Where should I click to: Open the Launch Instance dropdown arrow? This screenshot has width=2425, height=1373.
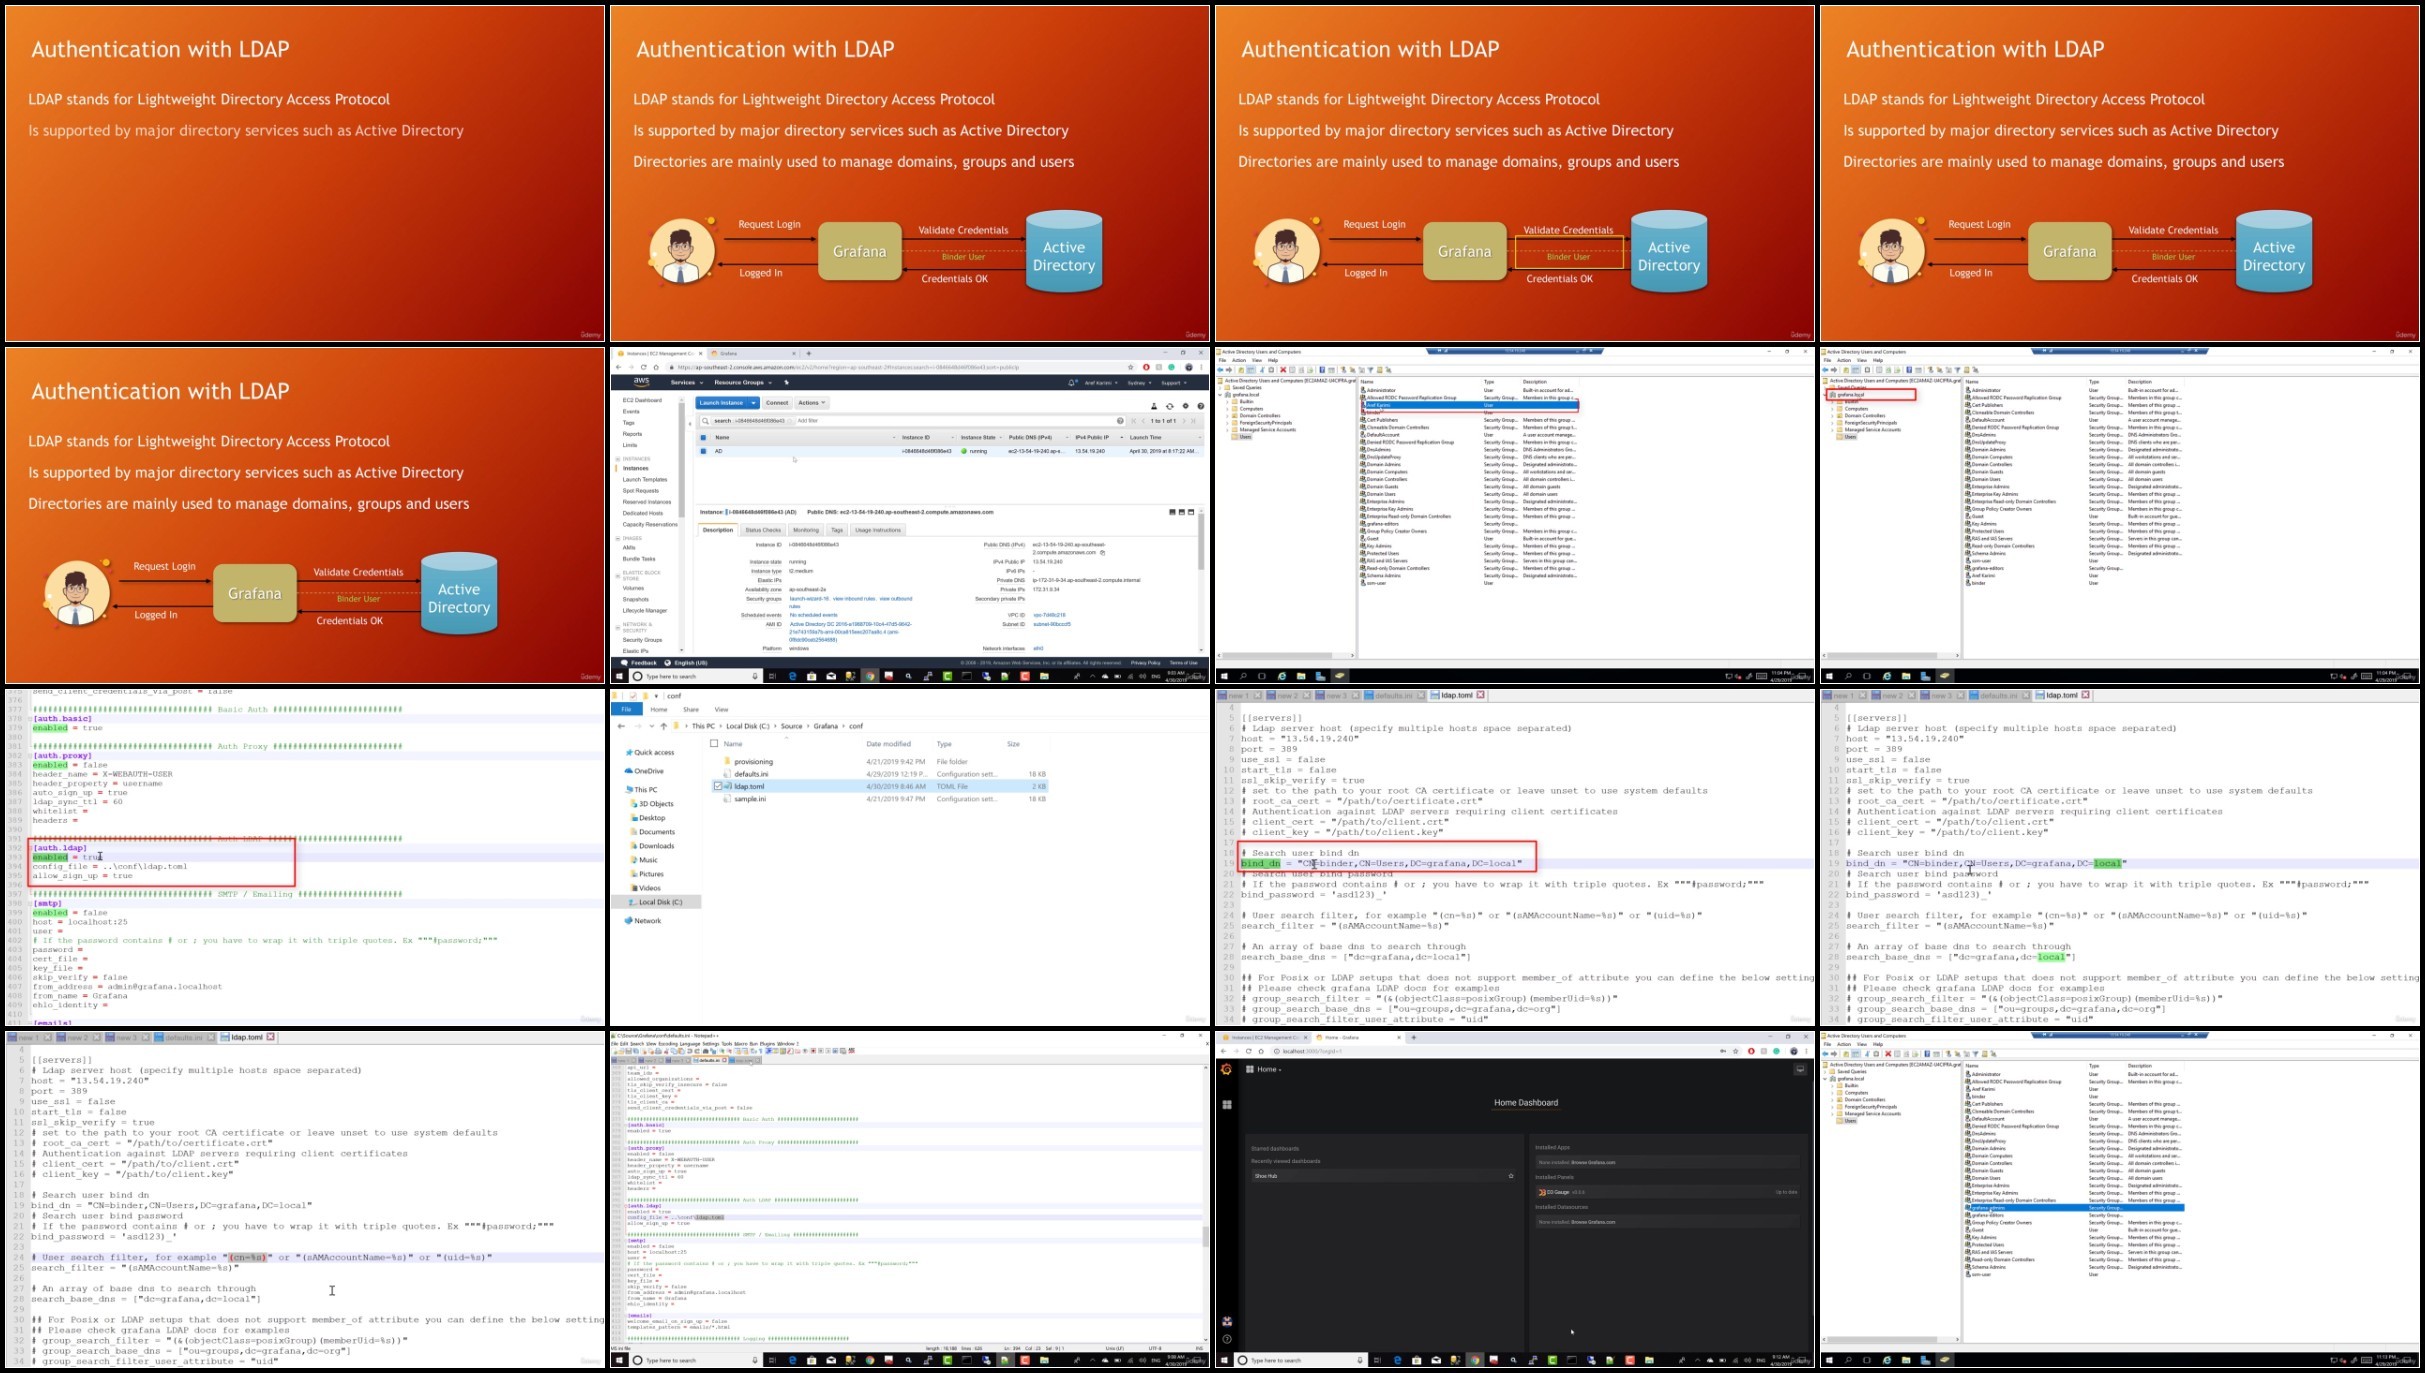click(x=753, y=403)
